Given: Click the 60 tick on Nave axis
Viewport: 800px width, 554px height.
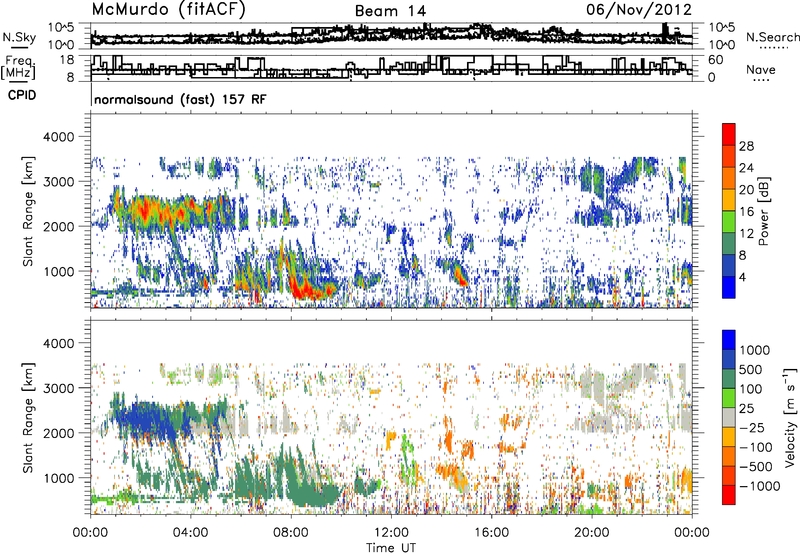Looking at the screenshot, I should tap(715, 60).
